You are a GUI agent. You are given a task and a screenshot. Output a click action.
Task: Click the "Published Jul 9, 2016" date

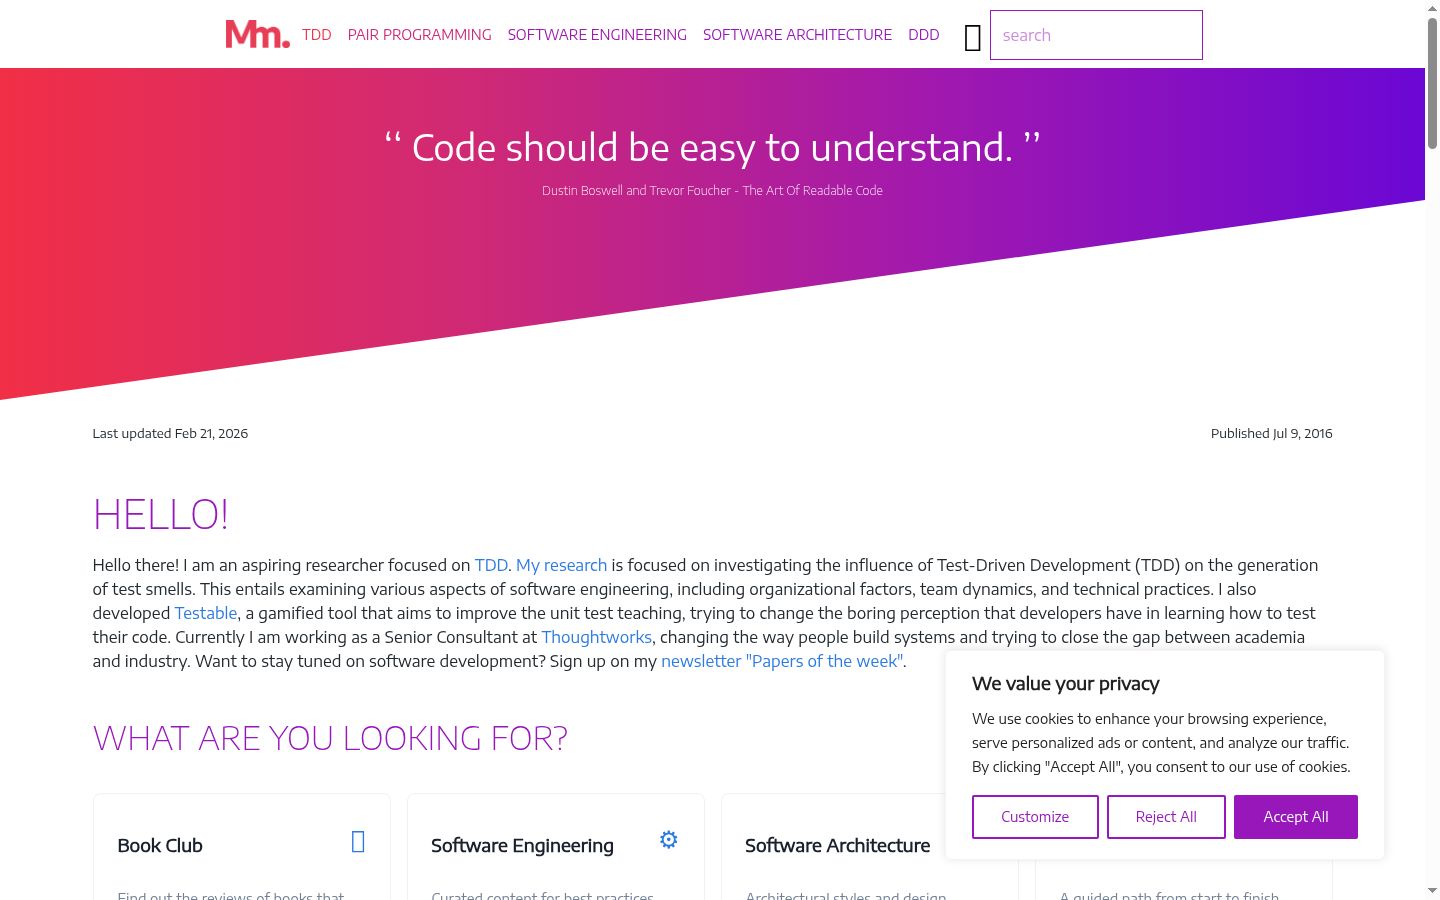(x=1271, y=433)
